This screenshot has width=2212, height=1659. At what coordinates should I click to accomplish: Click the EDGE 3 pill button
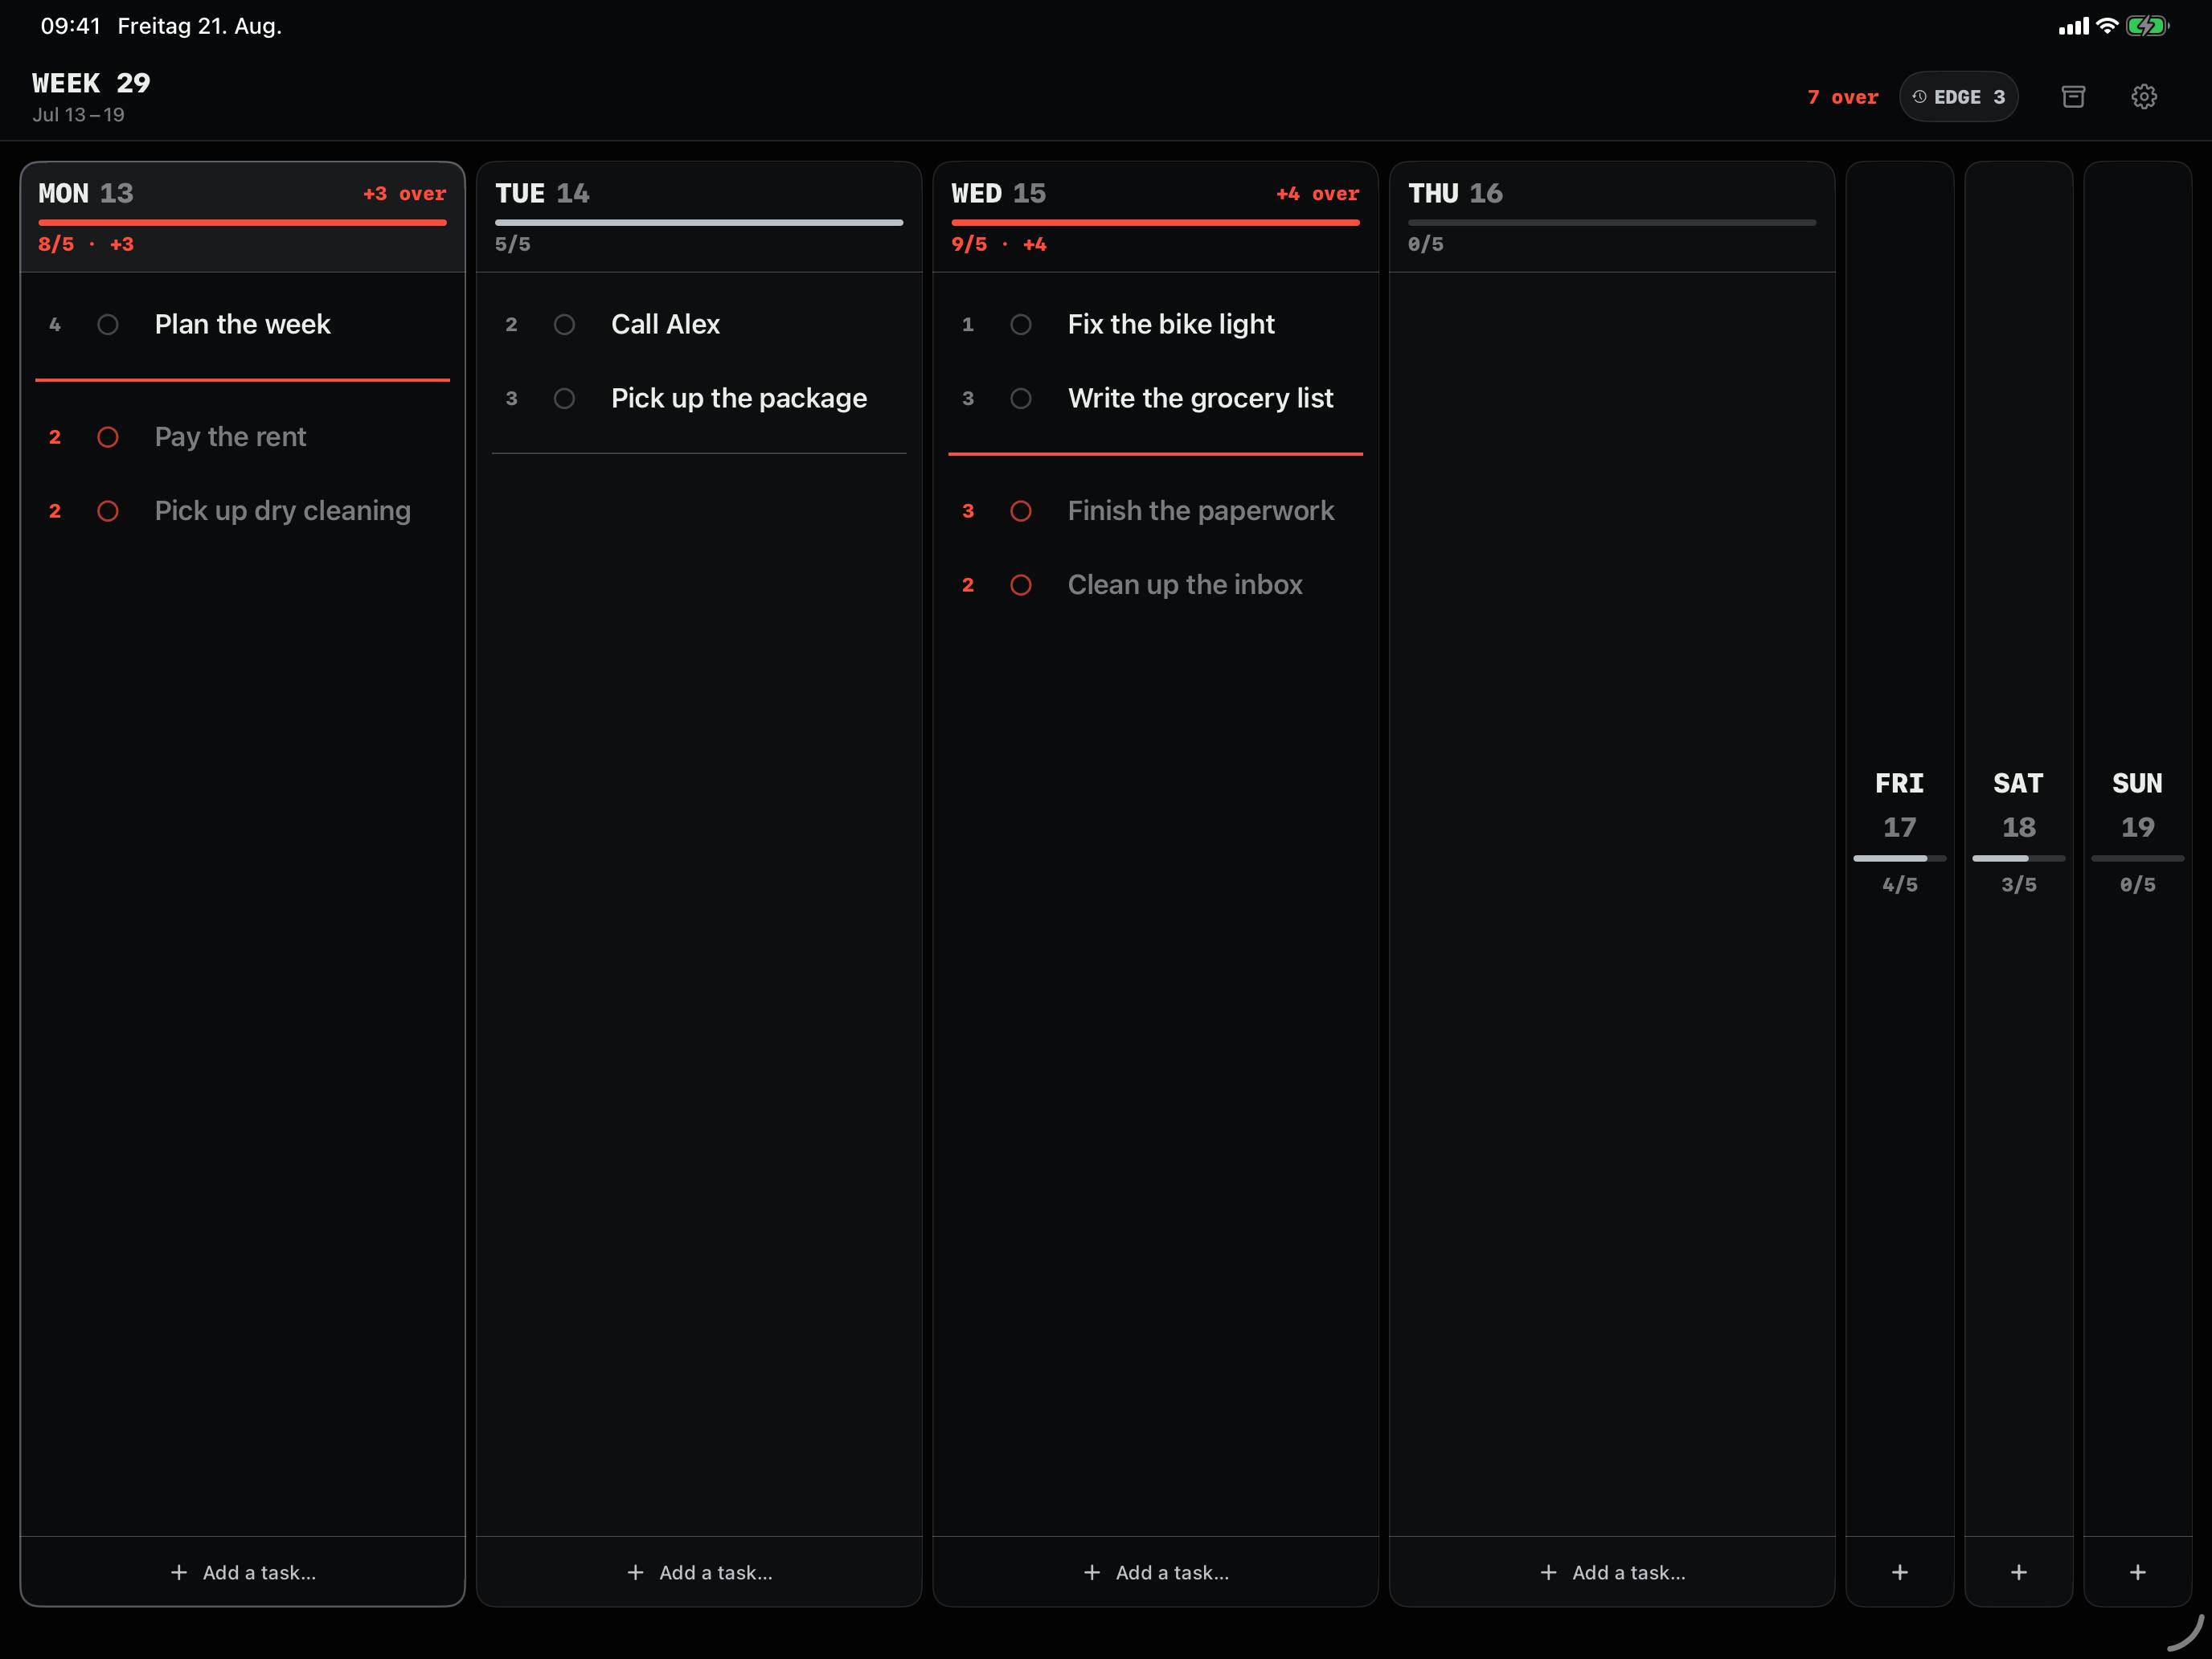tap(1958, 97)
